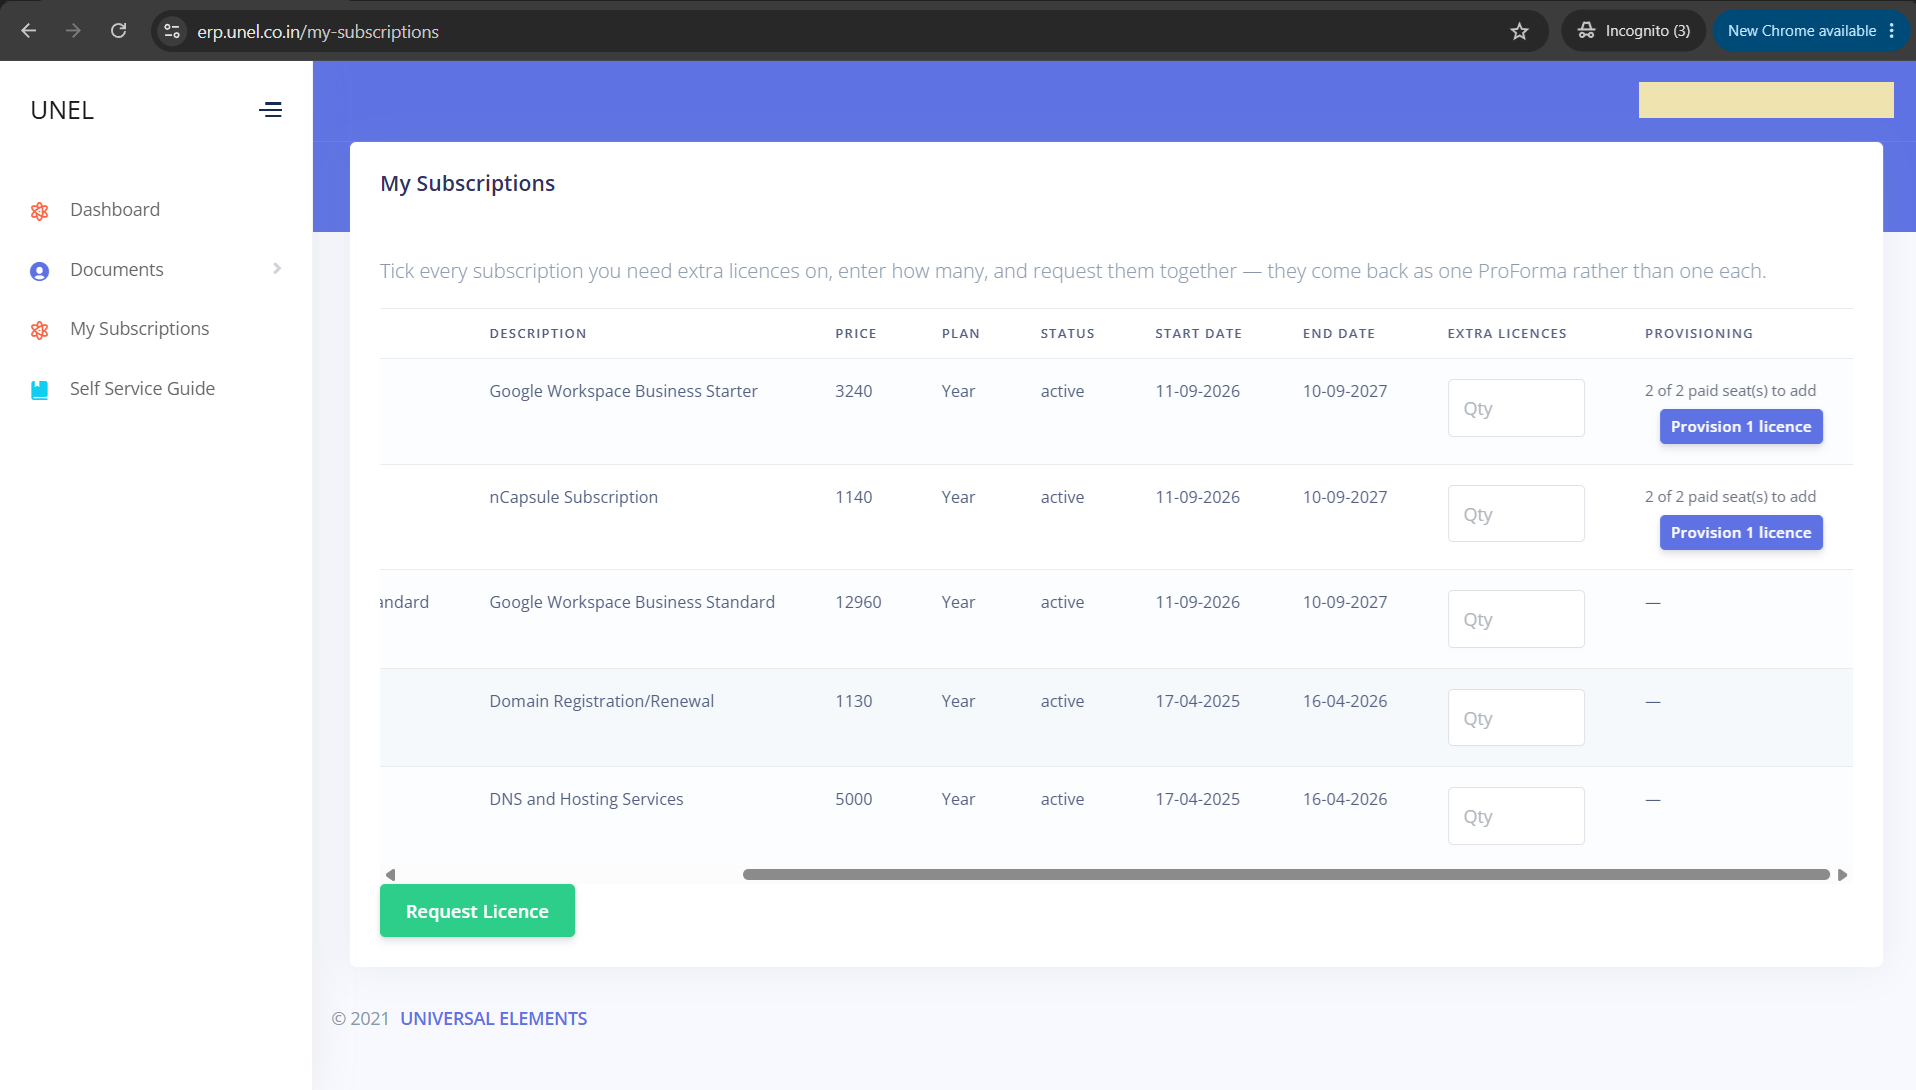Click Qty field for Google Workspace Business Starter
Viewport: 1916px width, 1090px height.
point(1516,408)
